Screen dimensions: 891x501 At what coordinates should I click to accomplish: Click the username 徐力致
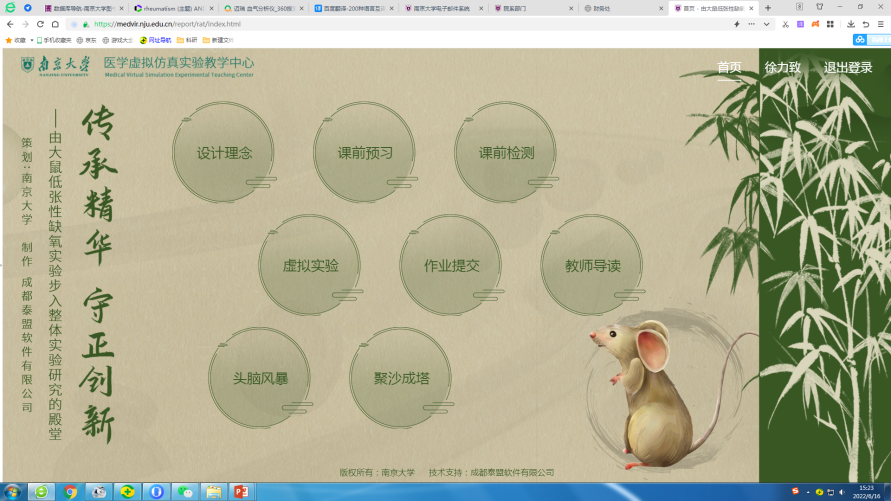(x=782, y=68)
